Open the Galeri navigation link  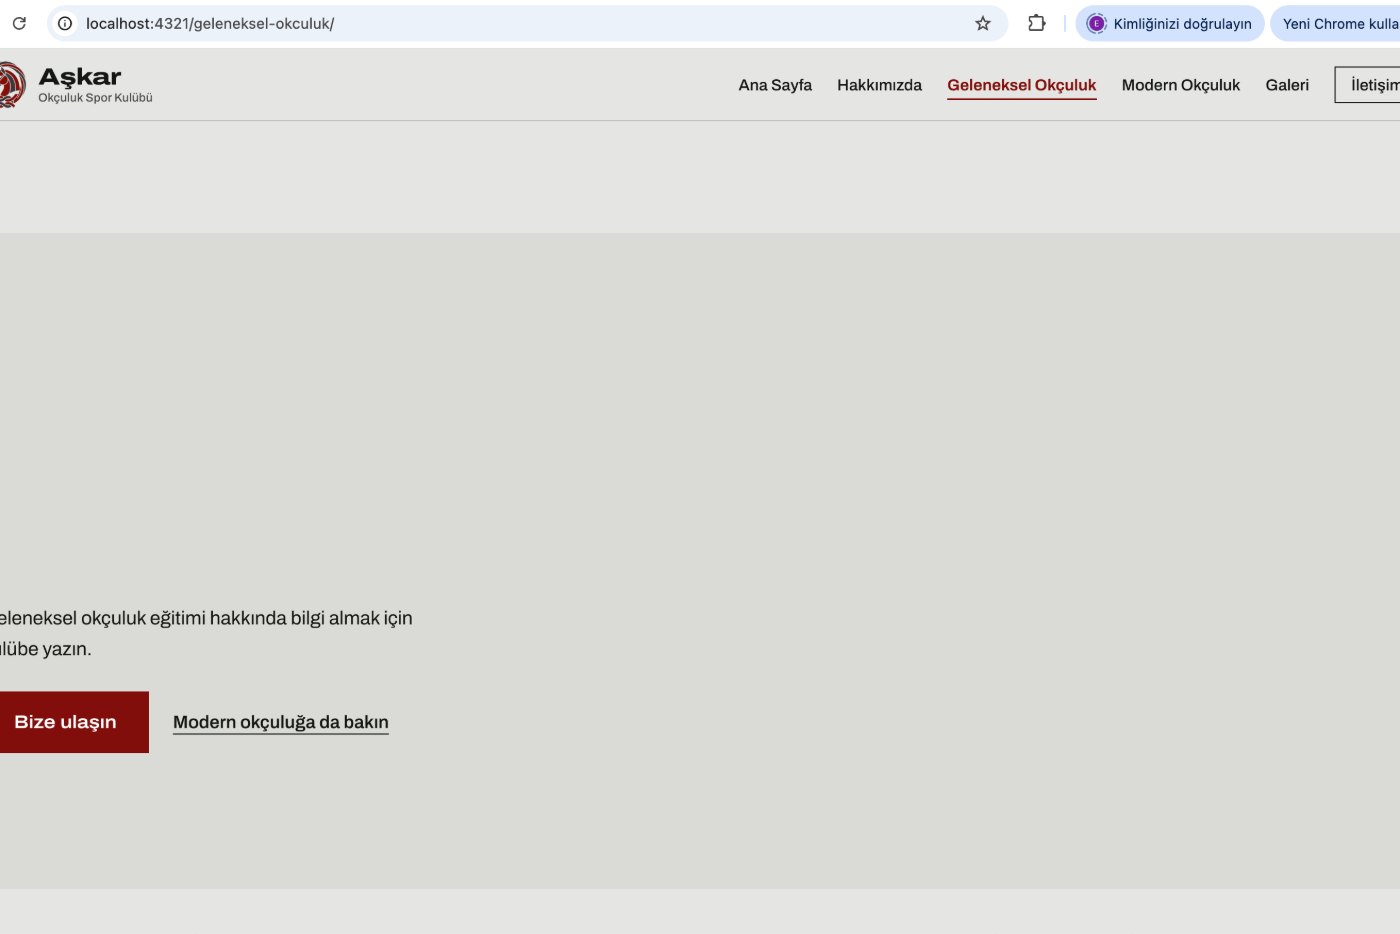point(1287,85)
